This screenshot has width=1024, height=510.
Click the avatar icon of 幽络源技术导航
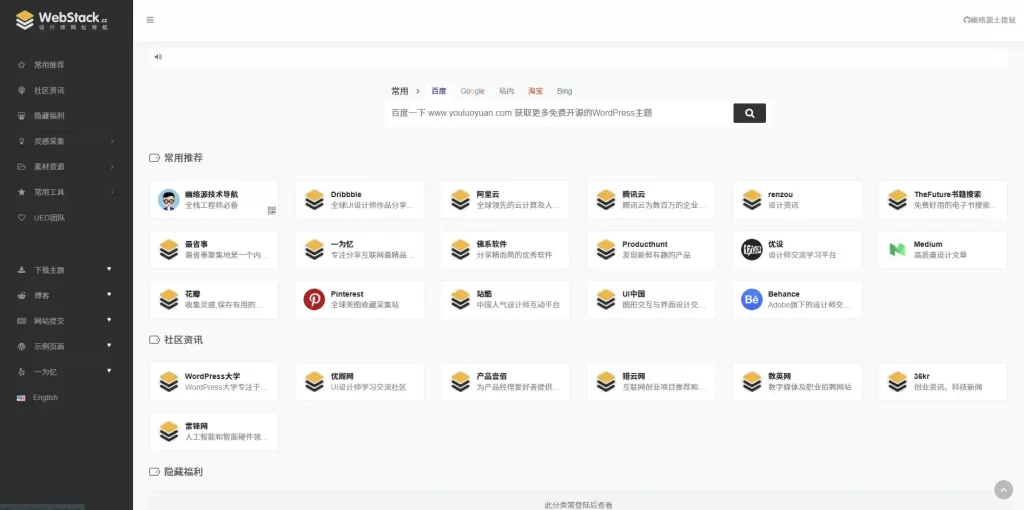coord(168,200)
